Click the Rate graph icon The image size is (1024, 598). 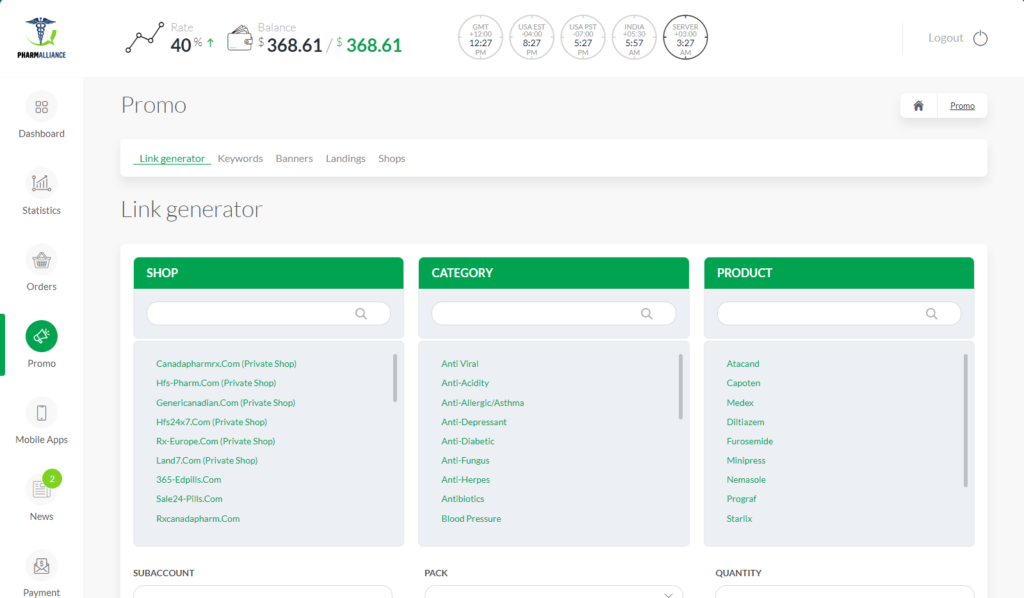coord(144,37)
